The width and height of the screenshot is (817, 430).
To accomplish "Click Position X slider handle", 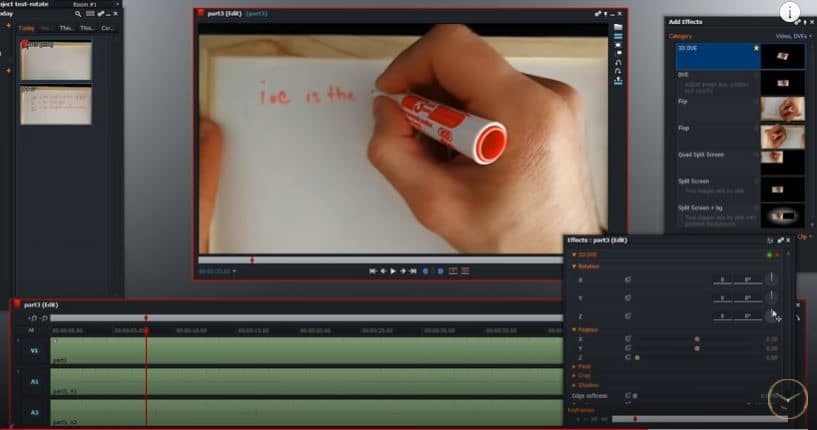I will 697,339.
